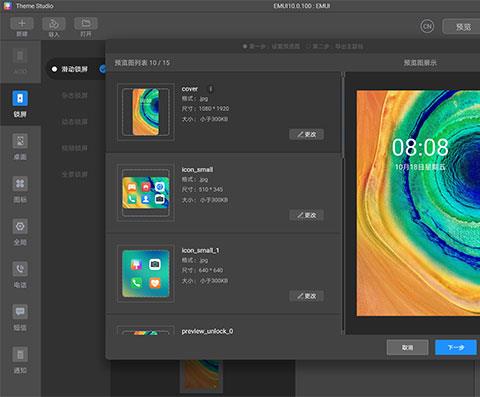Click the 更改 edit button for icon_small_1
480x397 pixels.
pos(307,296)
